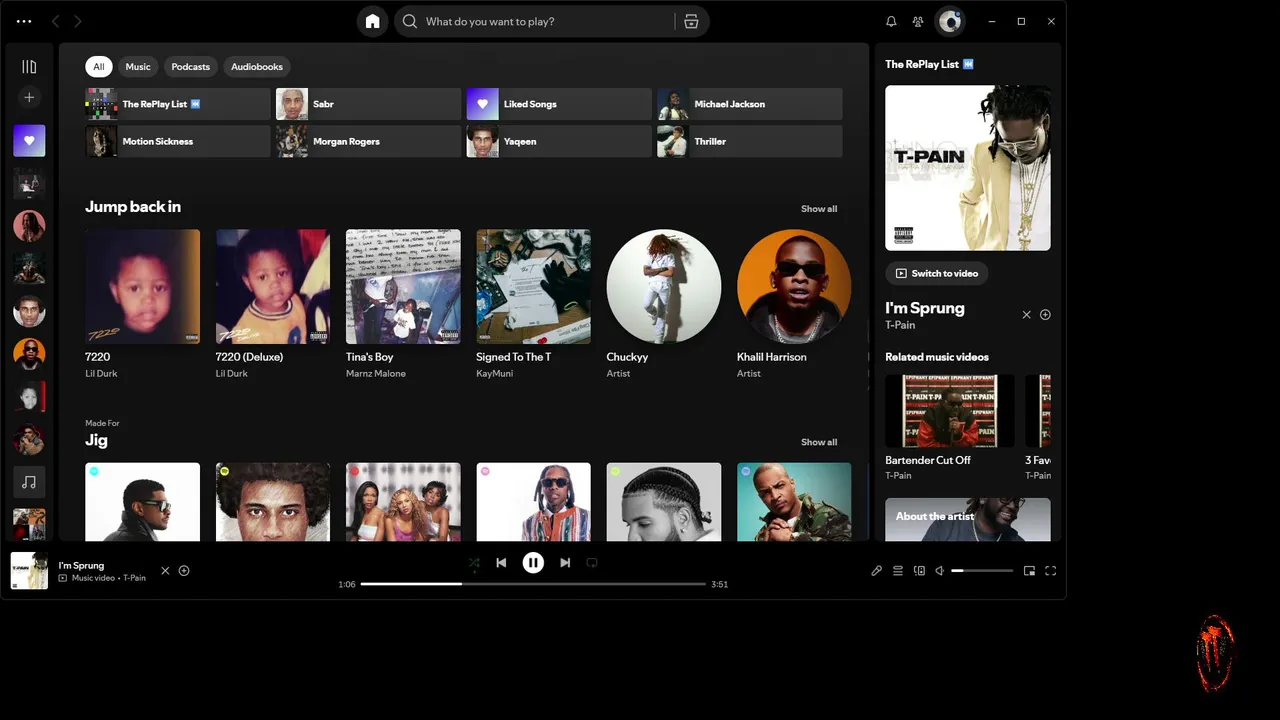Open the Motion Sickness shortcut tile

point(178,141)
